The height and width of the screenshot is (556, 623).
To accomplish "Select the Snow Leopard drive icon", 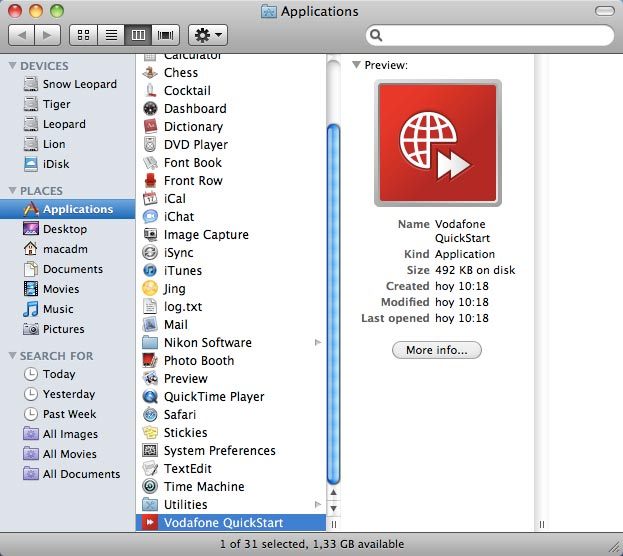I will [x=31, y=84].
